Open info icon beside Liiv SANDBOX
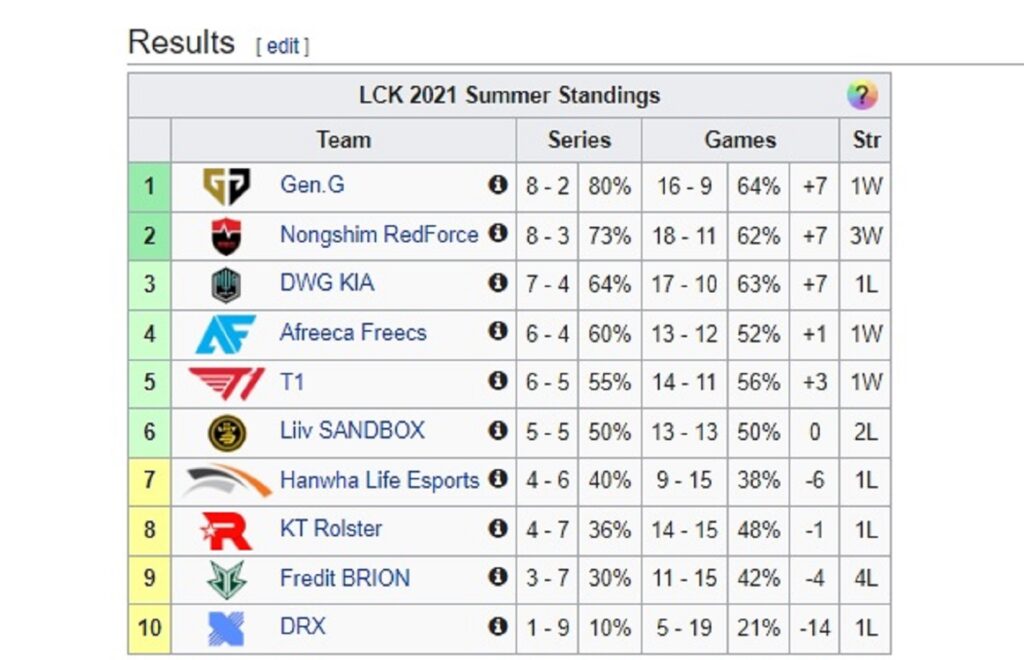Viewport: 1024px width, 660px height. pyautogui.click(x=498, y=430)
